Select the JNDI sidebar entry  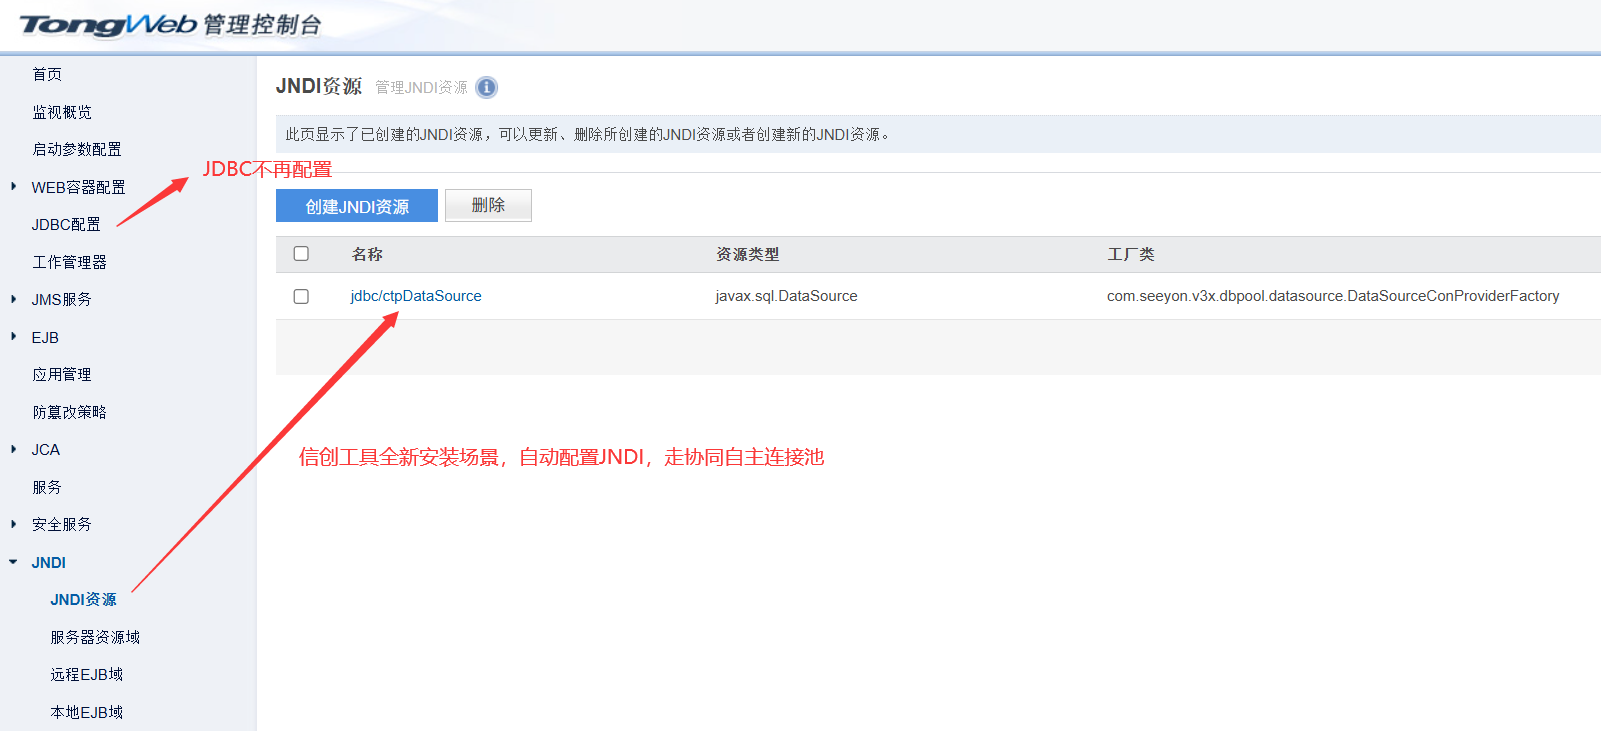click(x=49, y=562)
